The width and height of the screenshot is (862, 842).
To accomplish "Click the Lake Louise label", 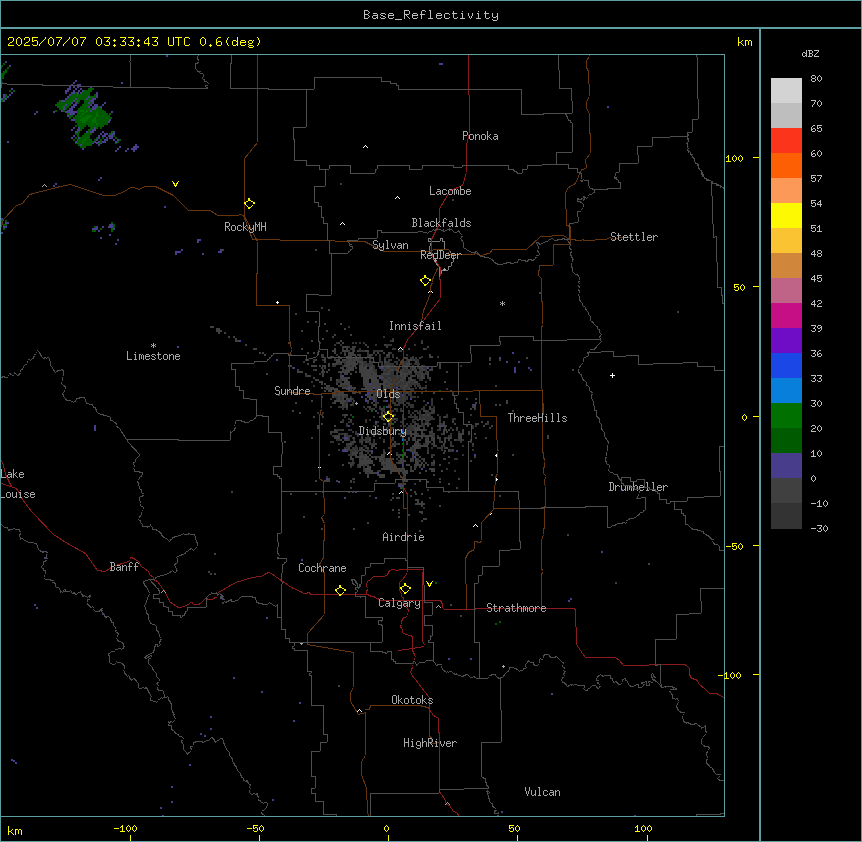I will click(x=16, y=484).
